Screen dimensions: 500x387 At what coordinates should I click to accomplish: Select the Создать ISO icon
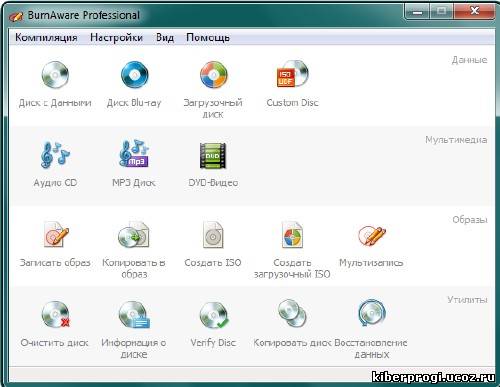[x=213, y=235]
